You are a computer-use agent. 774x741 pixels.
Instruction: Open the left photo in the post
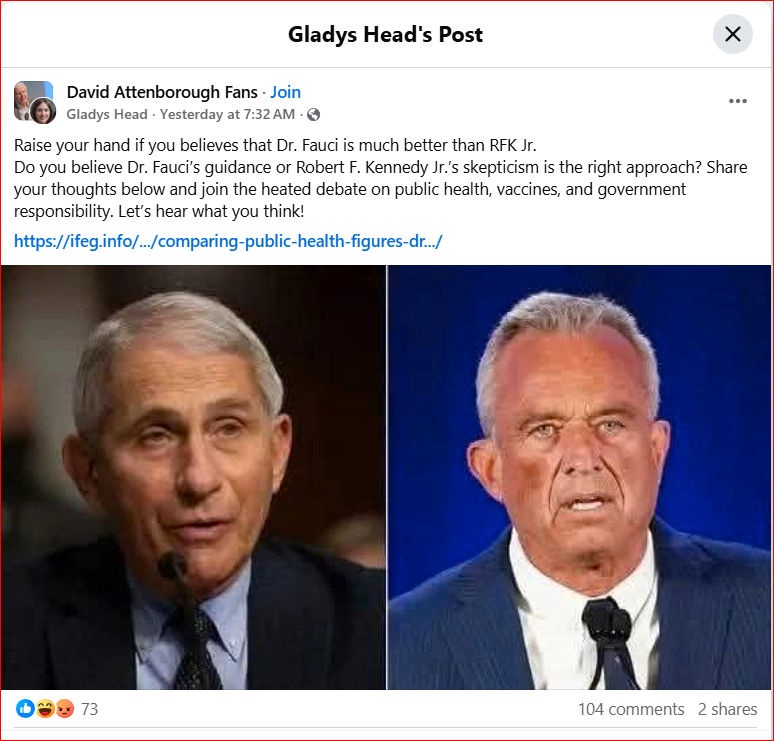click(x=193, y=477)
